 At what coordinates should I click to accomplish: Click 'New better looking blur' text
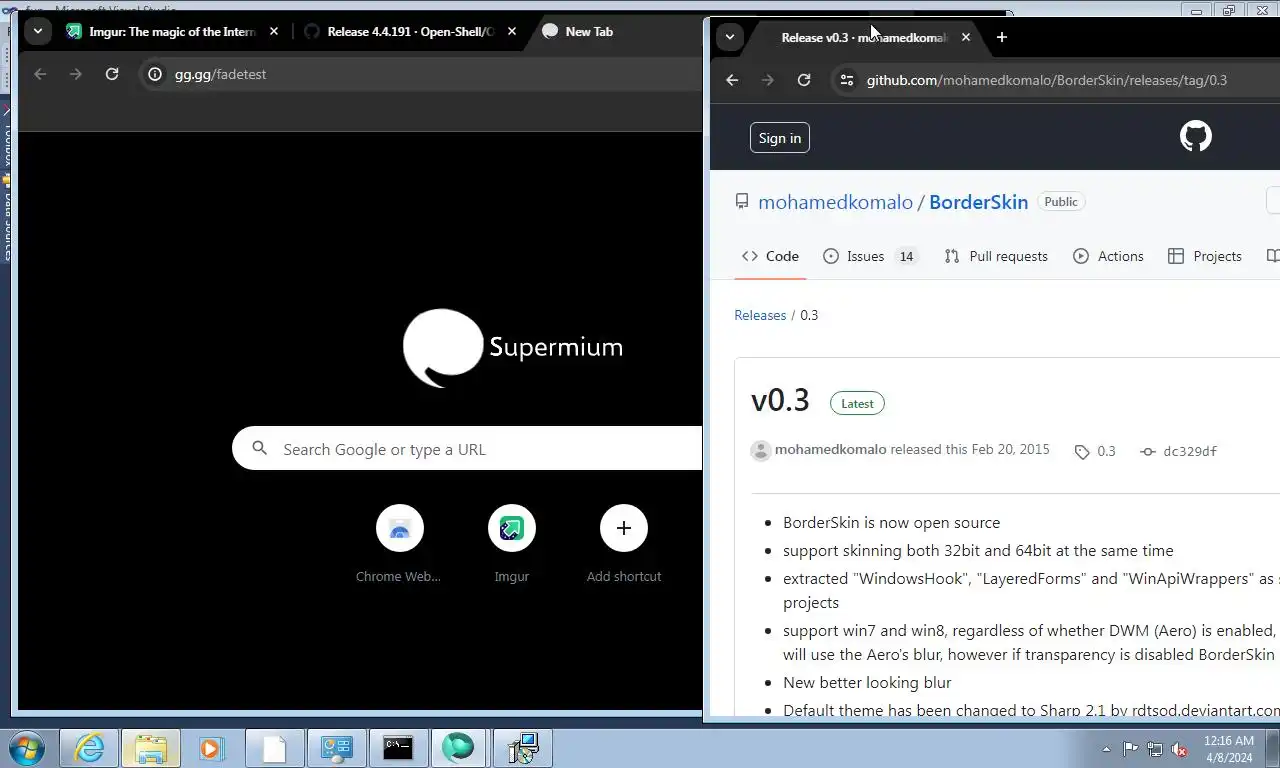pyautogui.click(x=867, y=682)
